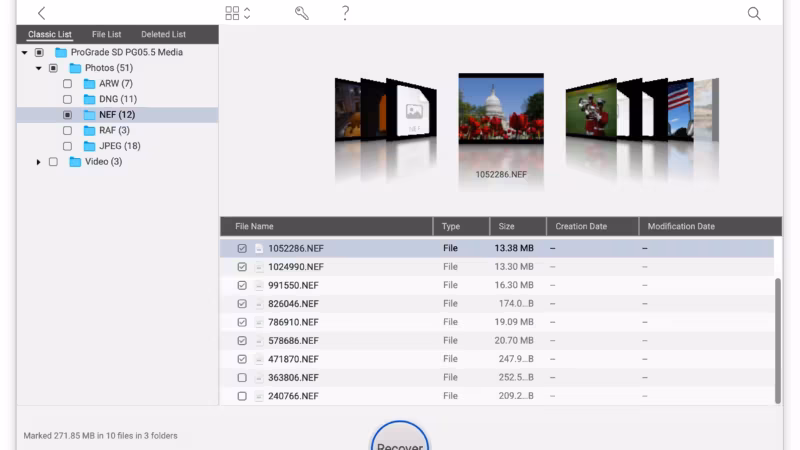Screen dimensions: 800x450
Task: Select the ProGrade SD PG05.5 Media folder icon
Action: [61, 53]
